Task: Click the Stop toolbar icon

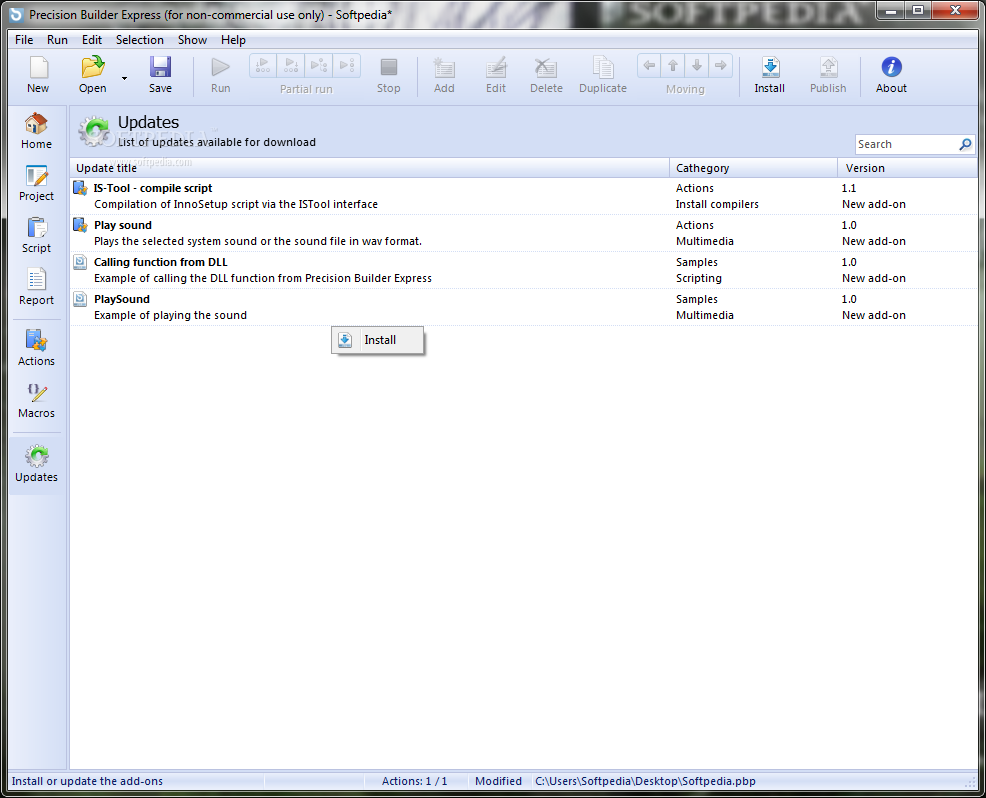Action: [389, 67]
